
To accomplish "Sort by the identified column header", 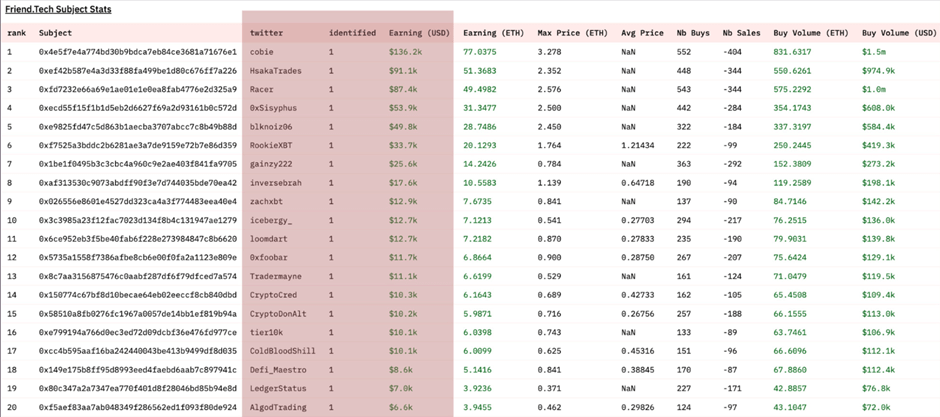I will (x=352, y=34).
